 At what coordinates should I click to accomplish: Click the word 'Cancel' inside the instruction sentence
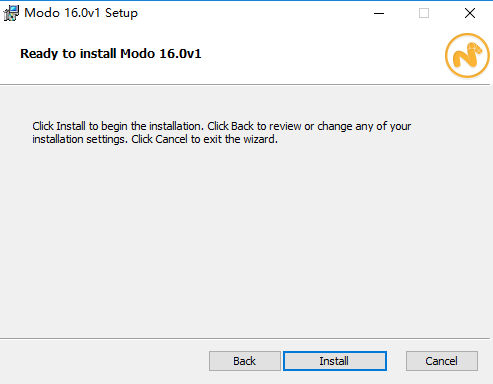point(171,139)
